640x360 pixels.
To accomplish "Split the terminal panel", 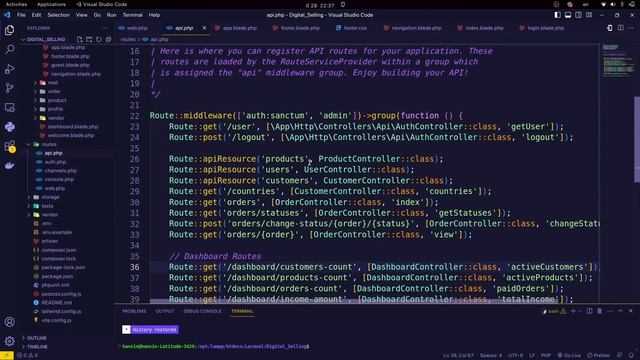I will pos(589,311).
